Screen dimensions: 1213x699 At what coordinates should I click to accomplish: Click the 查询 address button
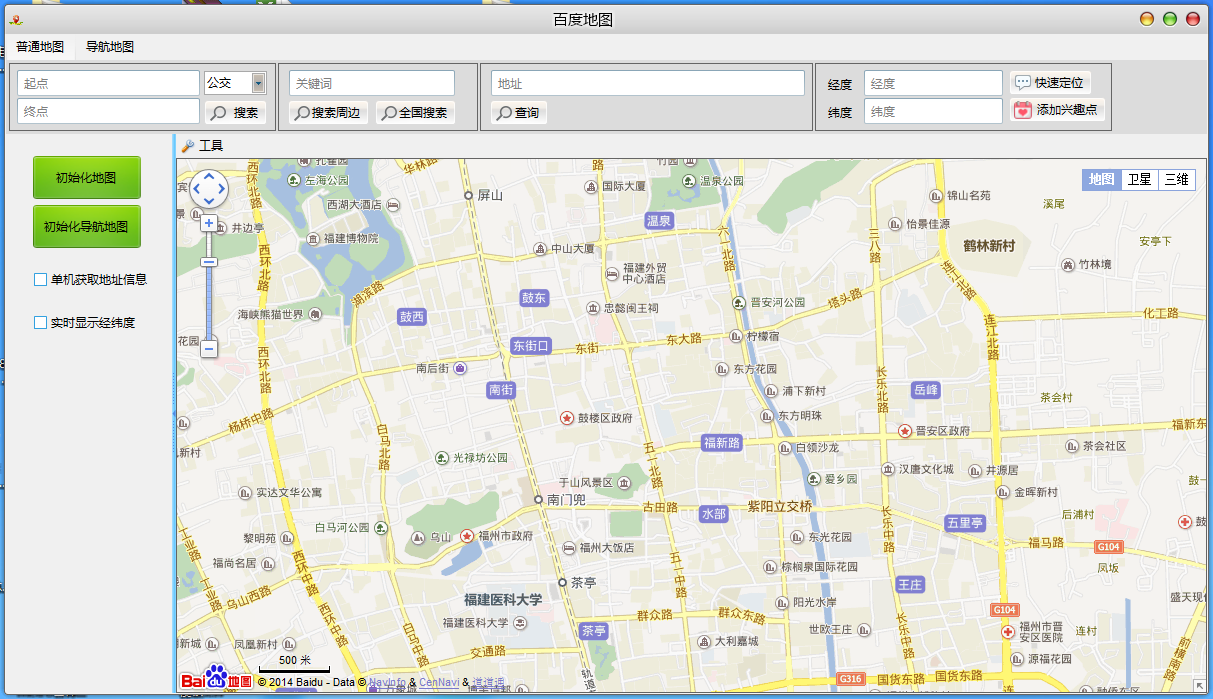click(x=520, y=113)
